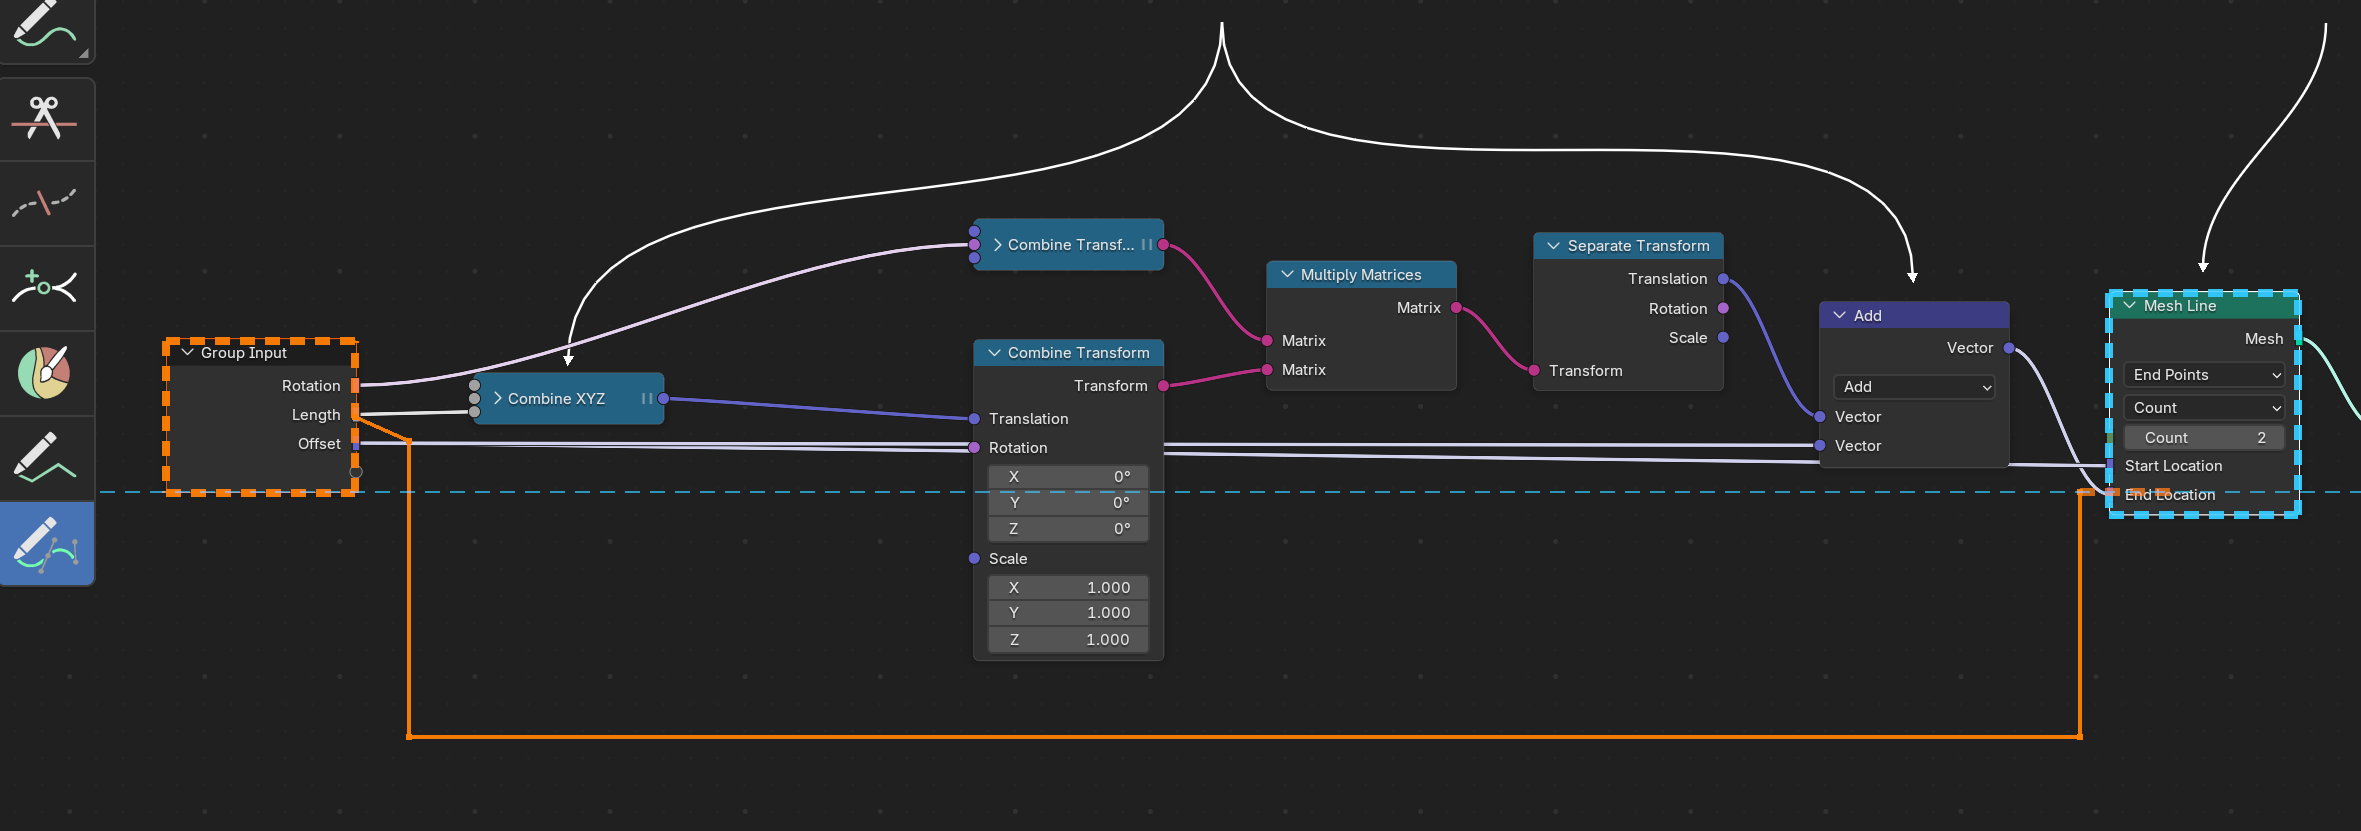Click the Count value field showing 2

point(2204,438)
